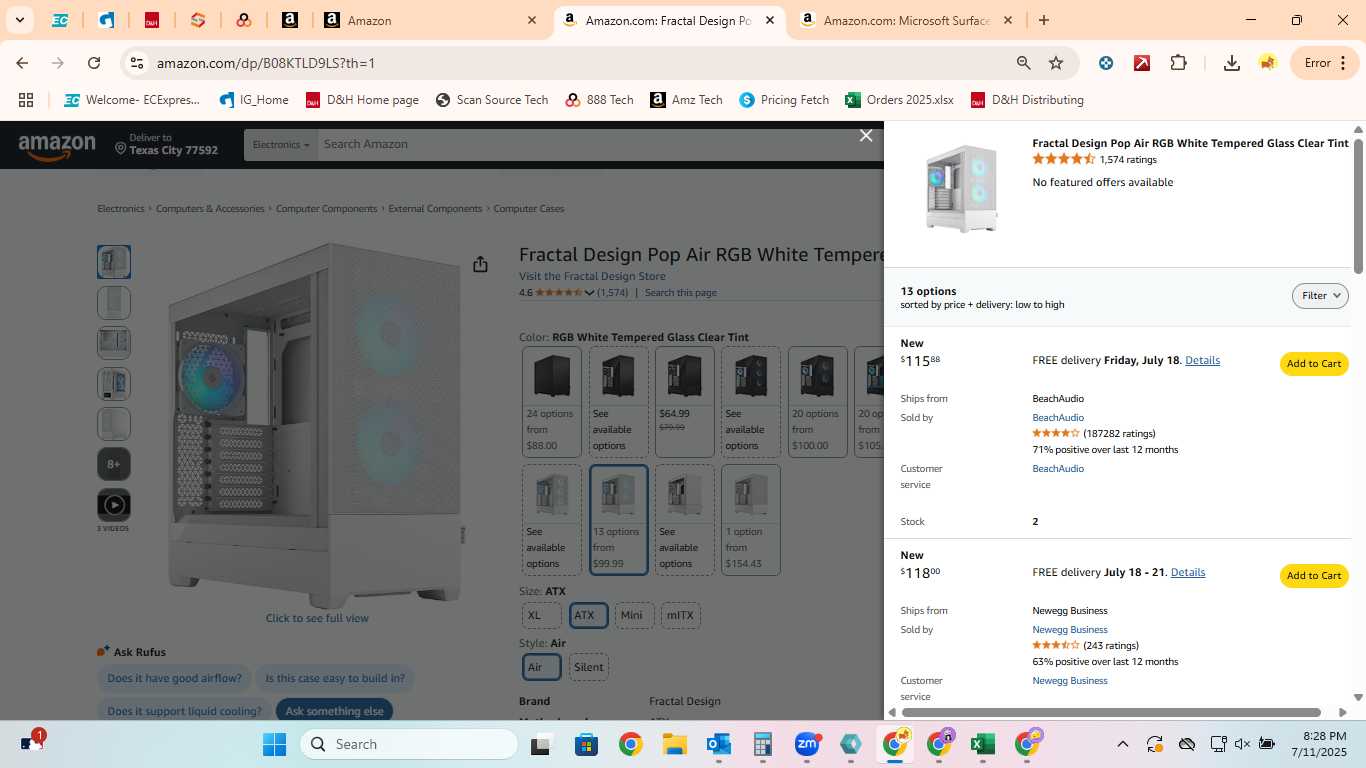Open delivery Details for Friday, July 18
The height and width of the screenshot is (768, 1366).
(x=1202, y=360)
